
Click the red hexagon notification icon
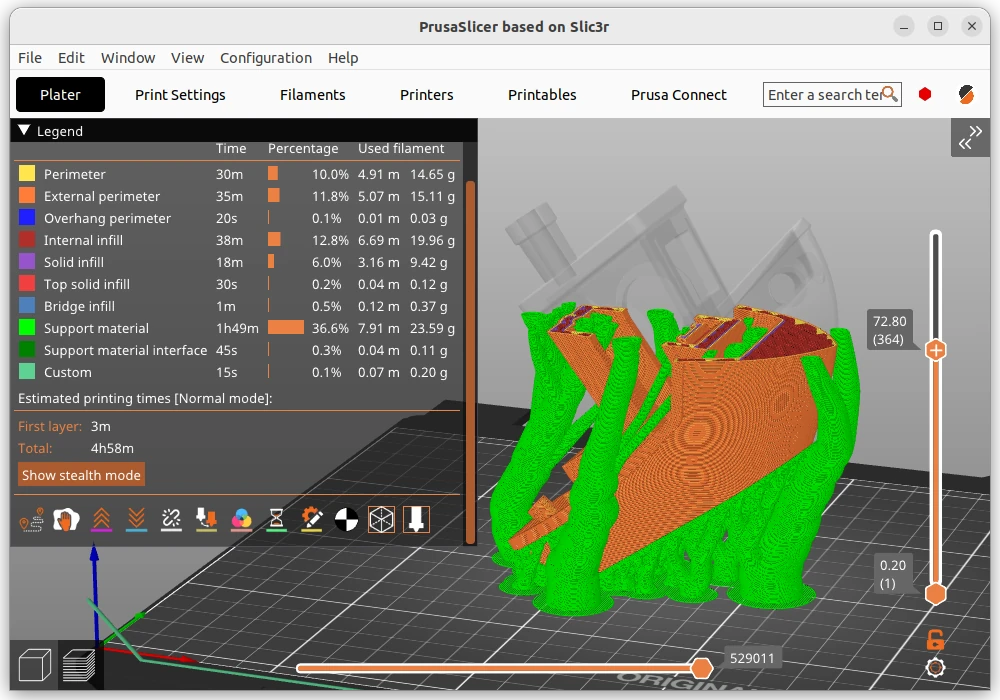click(925, 94)
